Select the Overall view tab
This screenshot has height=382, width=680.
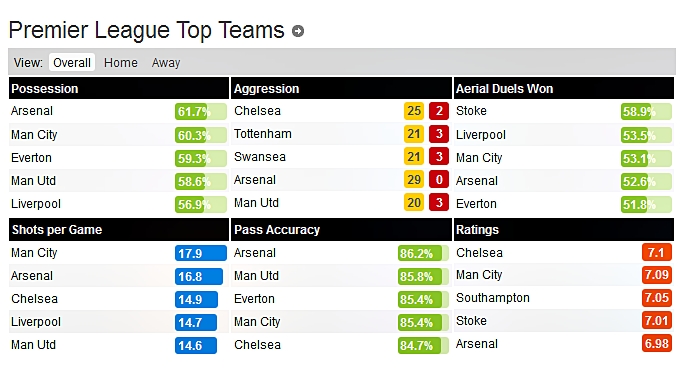pos(72,62)
